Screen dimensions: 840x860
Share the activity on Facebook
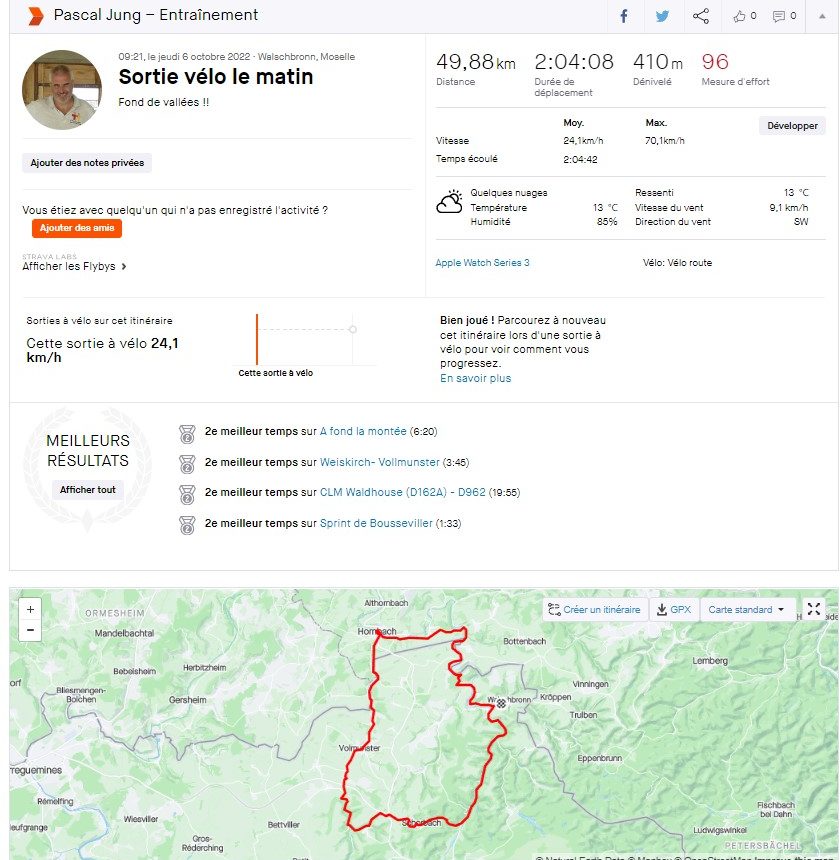point(623,16)
